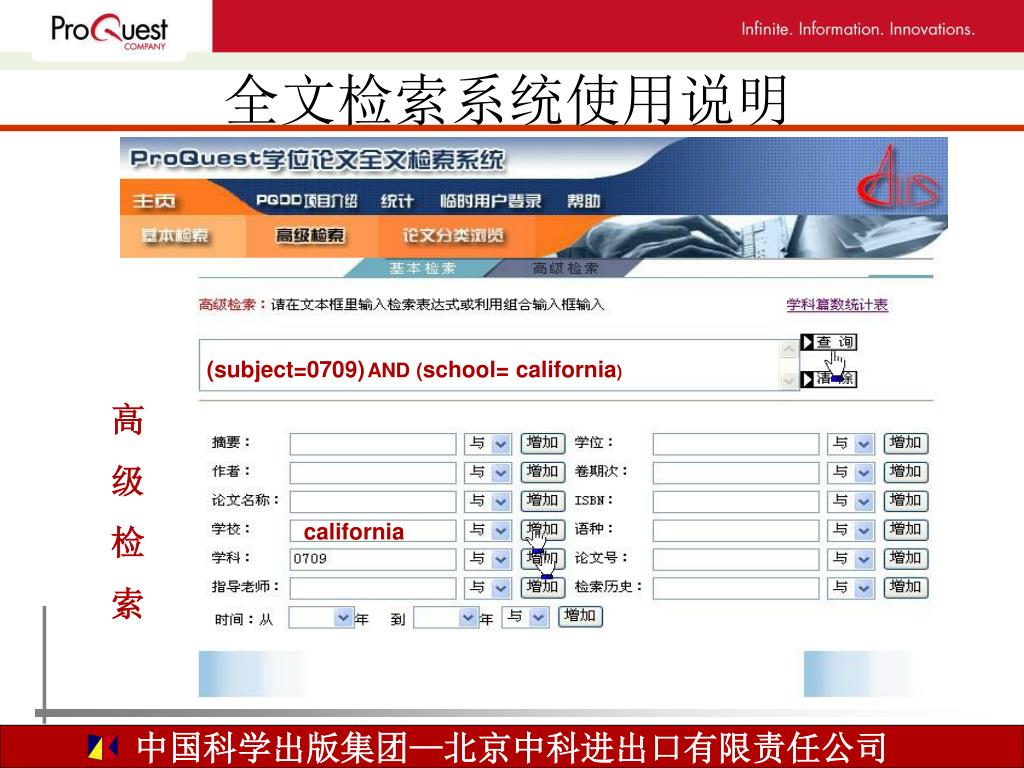Open the 学科 row operator dropdown
This screenshot has height=768, width=1024.
488,559
